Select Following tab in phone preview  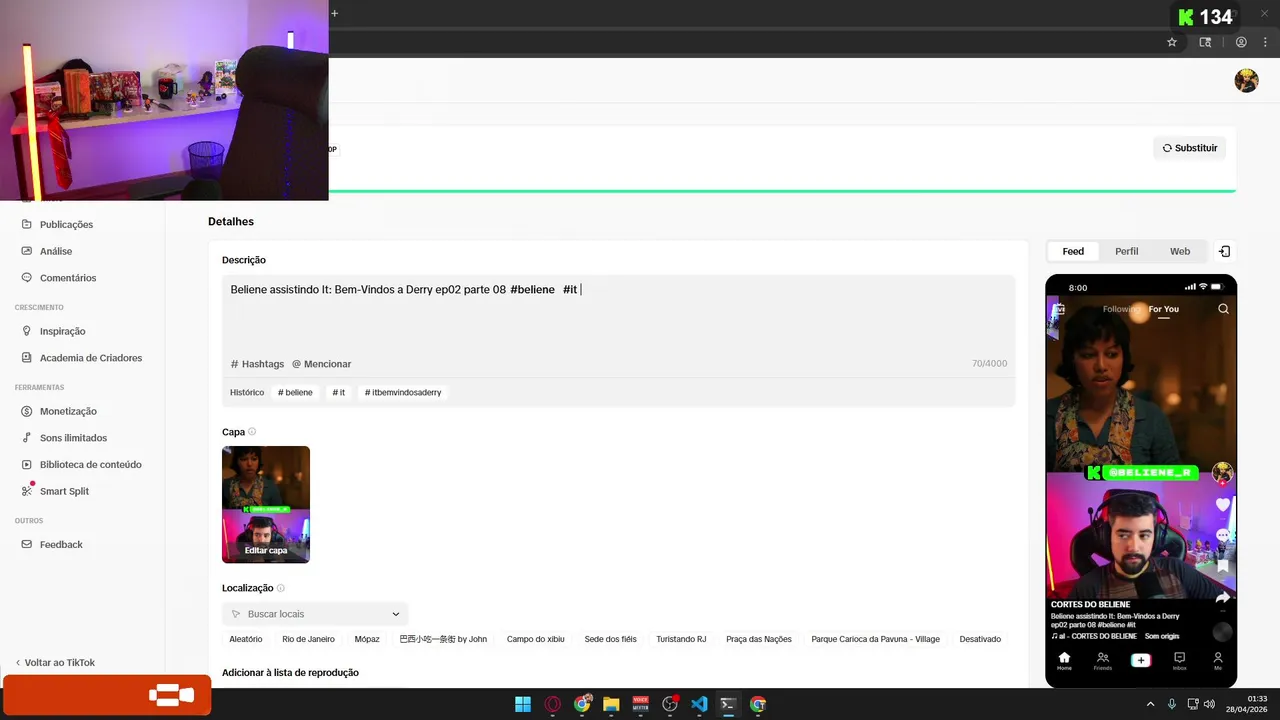coord(1121,309)
